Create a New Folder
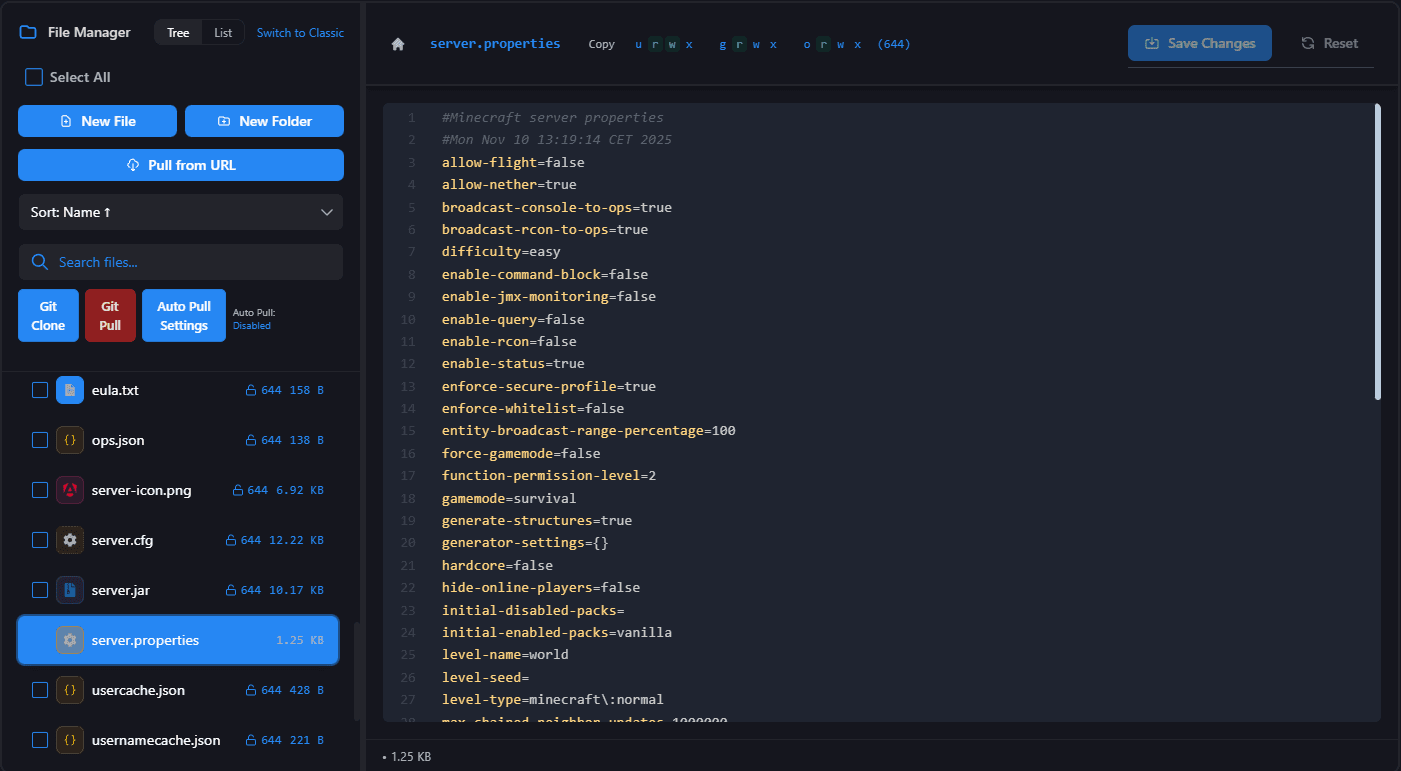Screen dimensions: 1401x771 click(264, 121)
